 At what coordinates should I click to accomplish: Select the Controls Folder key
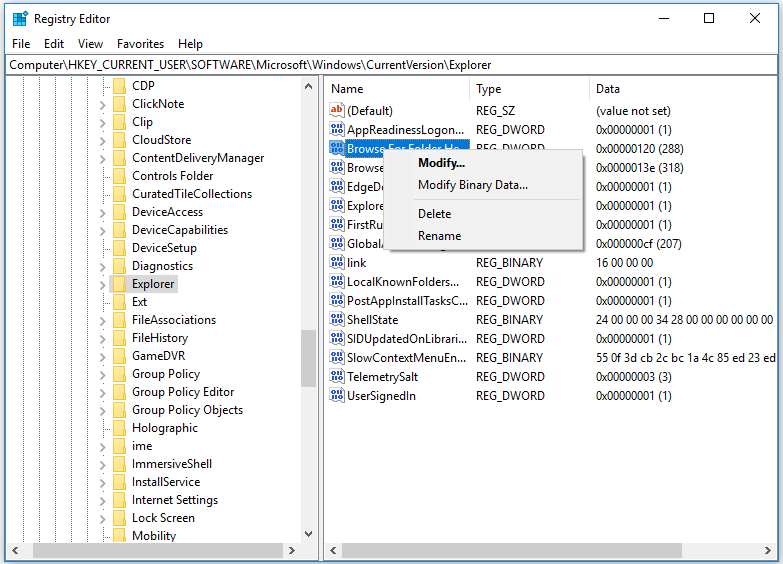click(x=172, y=176)
